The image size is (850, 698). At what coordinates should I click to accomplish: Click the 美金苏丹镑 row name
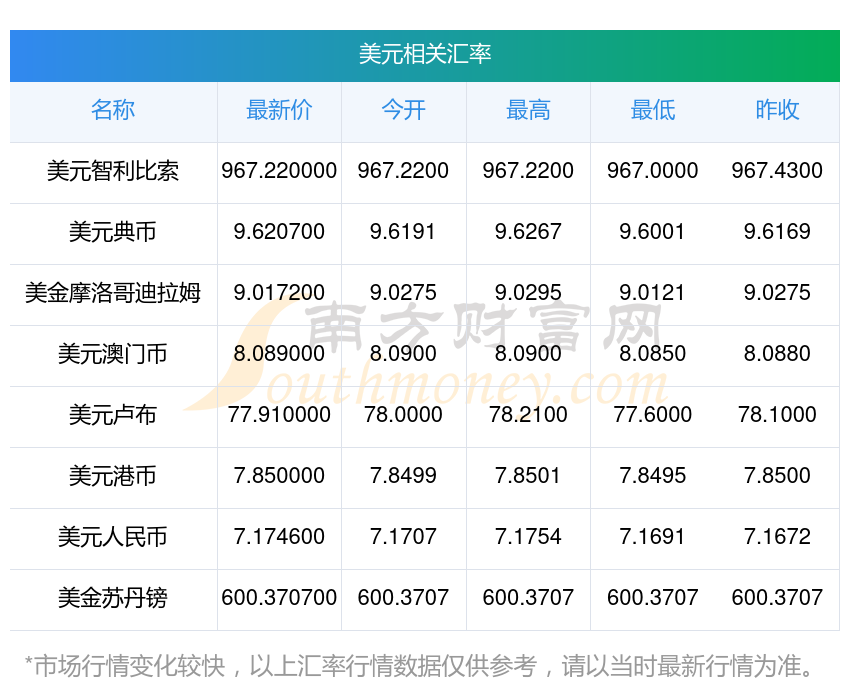tap(113, 598)
